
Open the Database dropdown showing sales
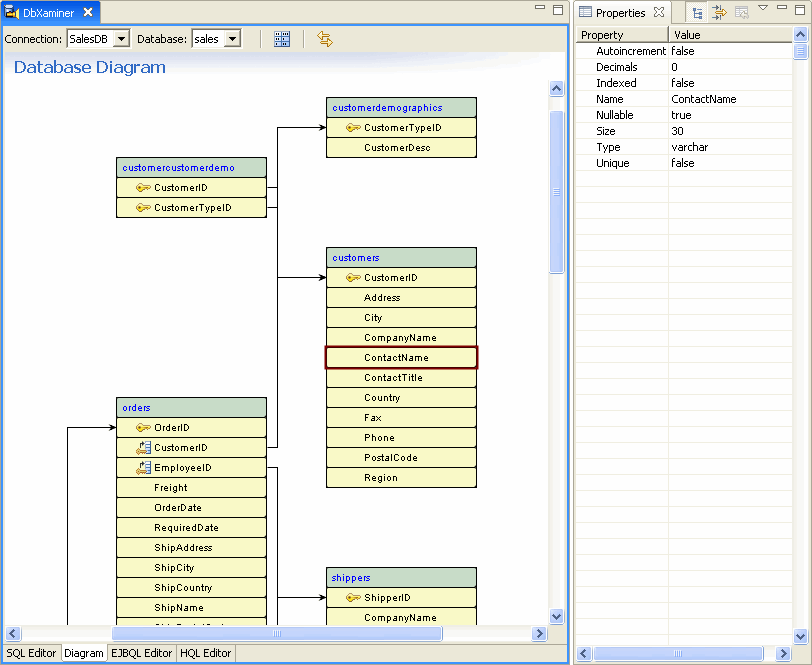tap(230, 38)
